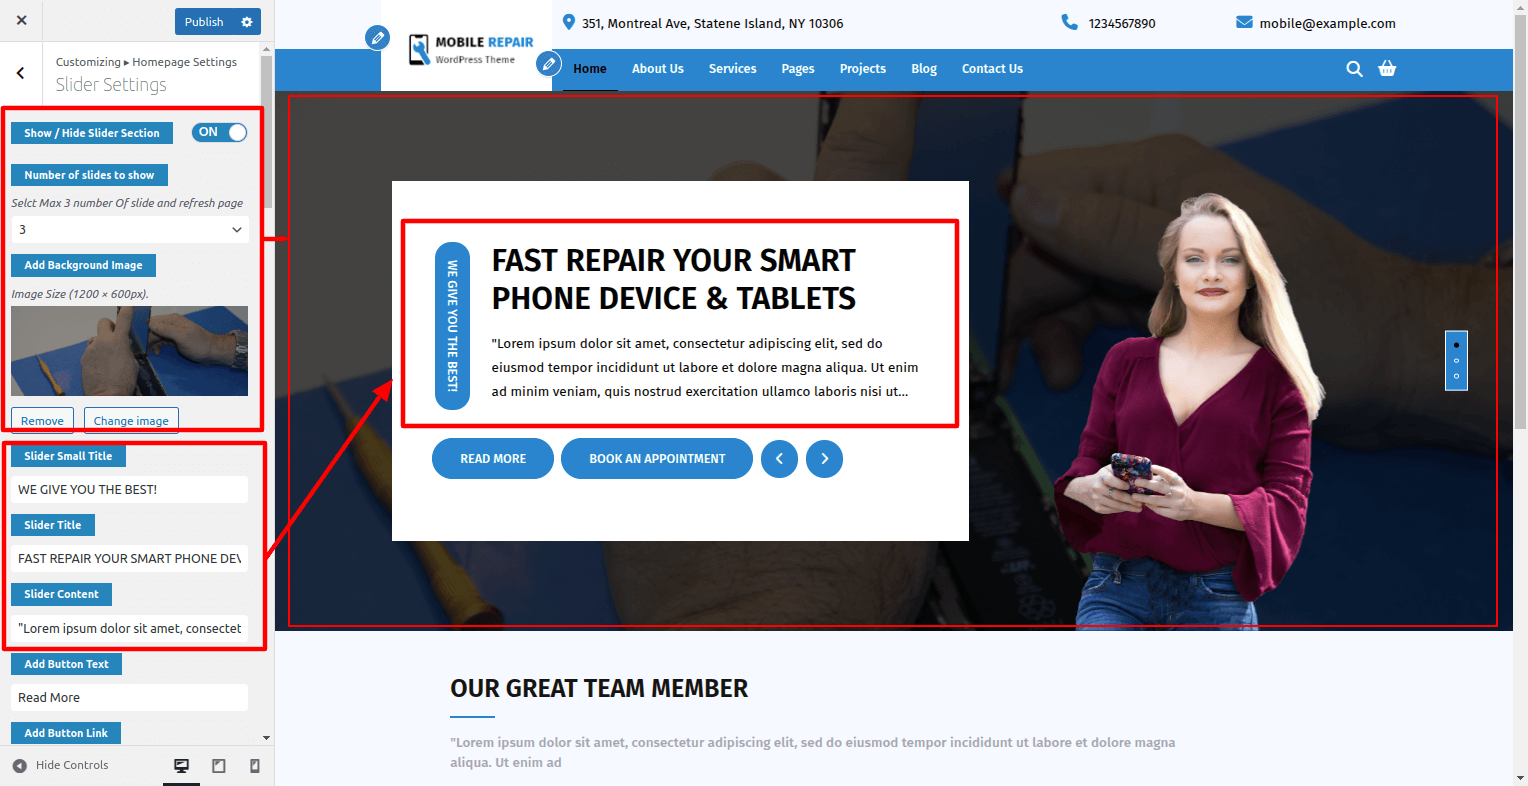
Task: Open Publish settings gear icon
Action: pos(247,21)
